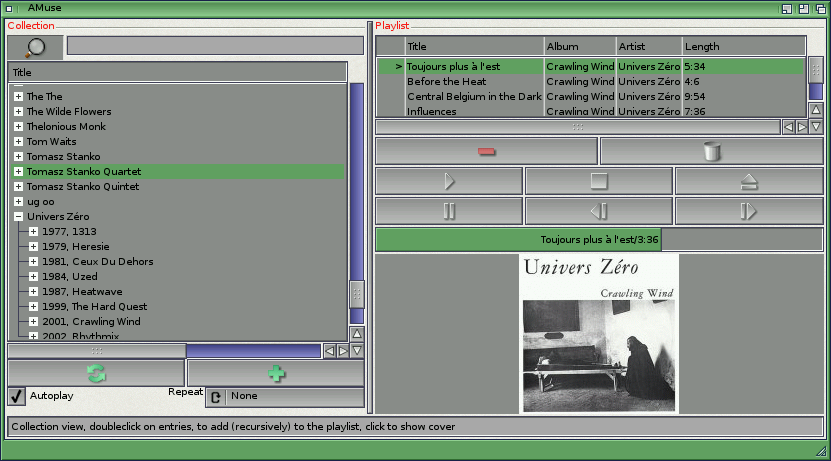Click the trash can clear-playlist button
The image size is (831, 461).
(x=712, y=152)
